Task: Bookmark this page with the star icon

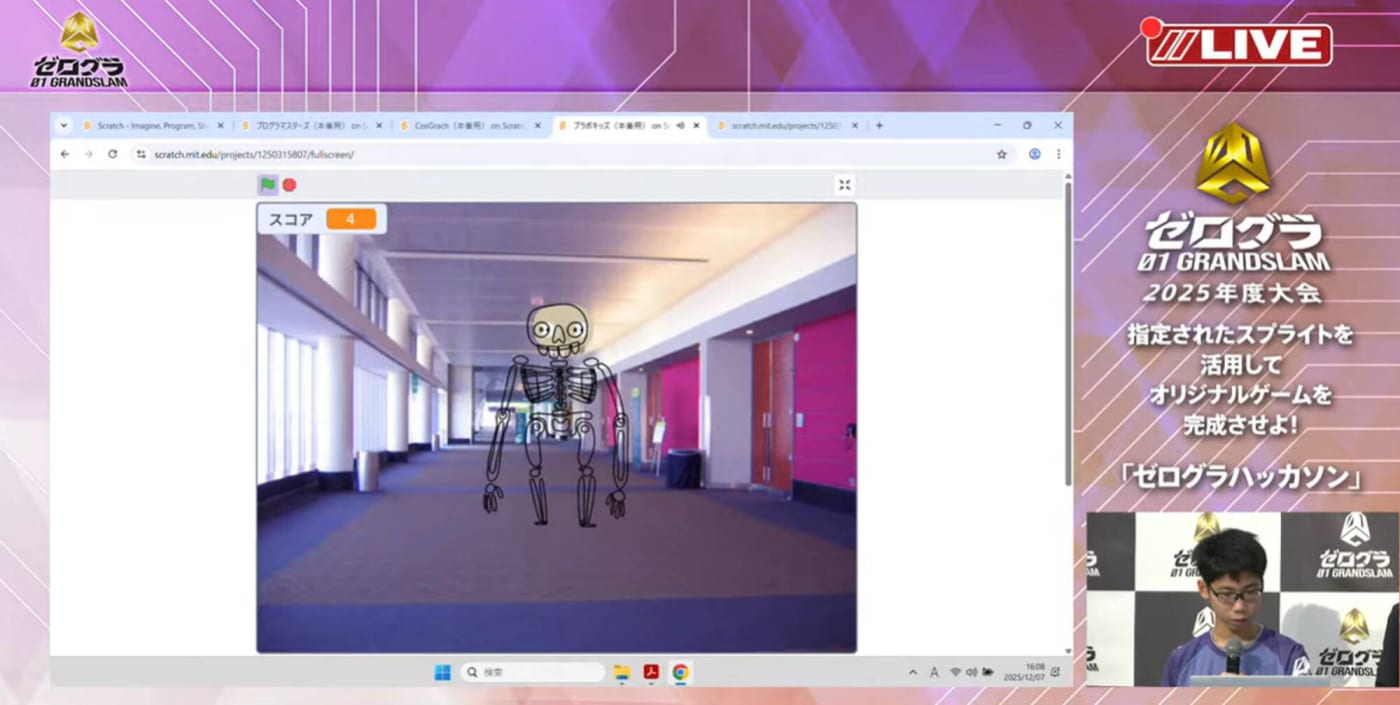Action: click(x=1001, y=155)
